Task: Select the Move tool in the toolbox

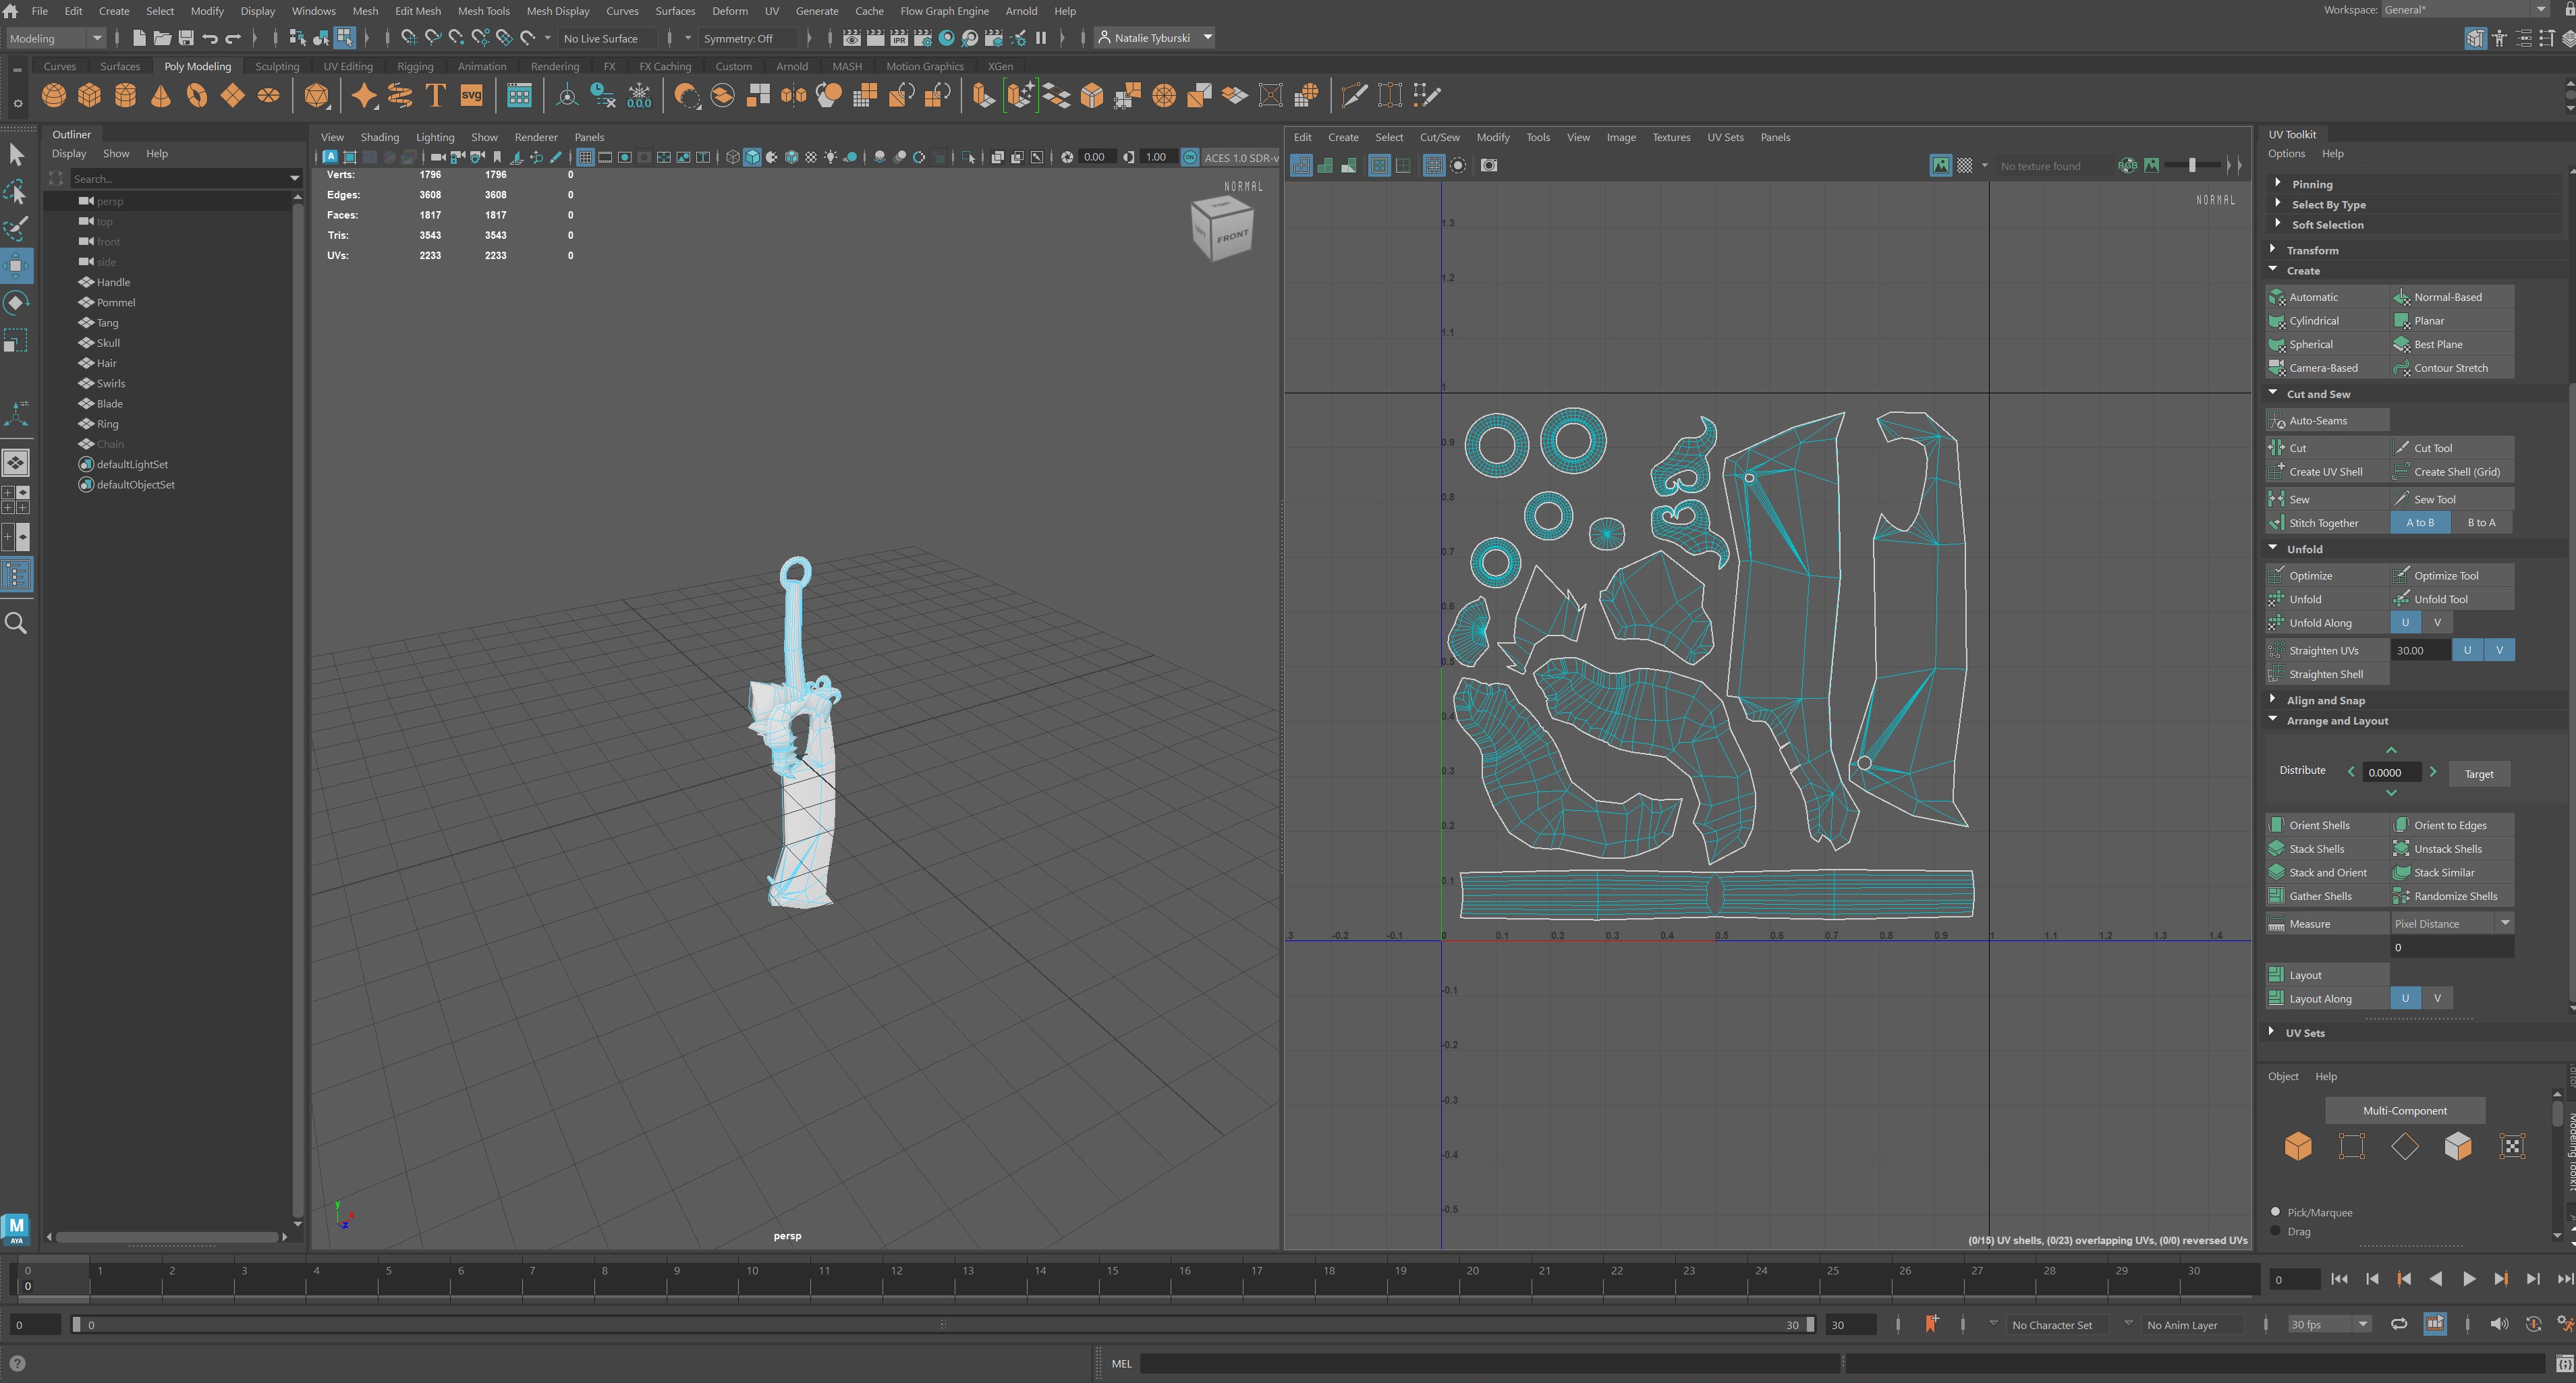Action: (16, 266)
